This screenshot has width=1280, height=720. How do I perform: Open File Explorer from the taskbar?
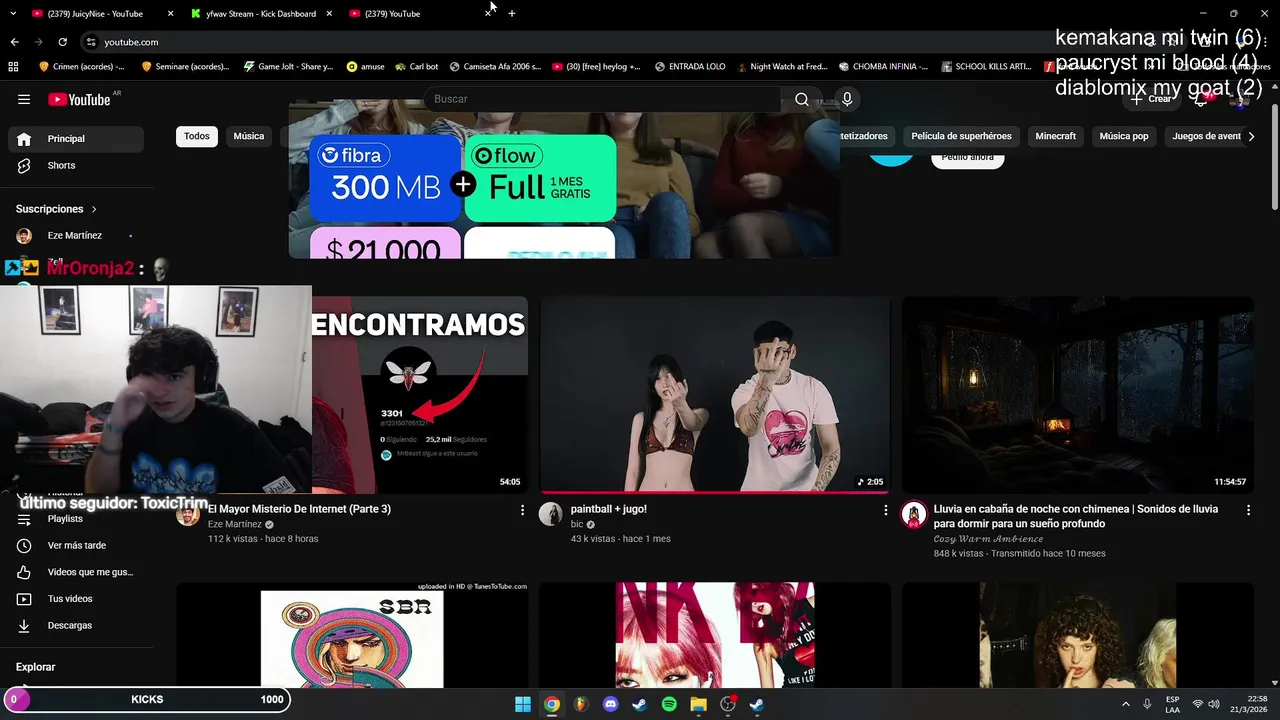pos(699,704)
